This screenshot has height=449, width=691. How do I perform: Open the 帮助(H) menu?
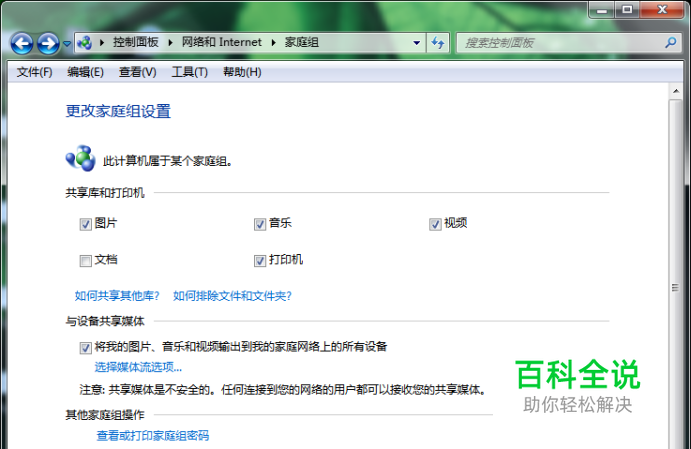tap(242, 72)
